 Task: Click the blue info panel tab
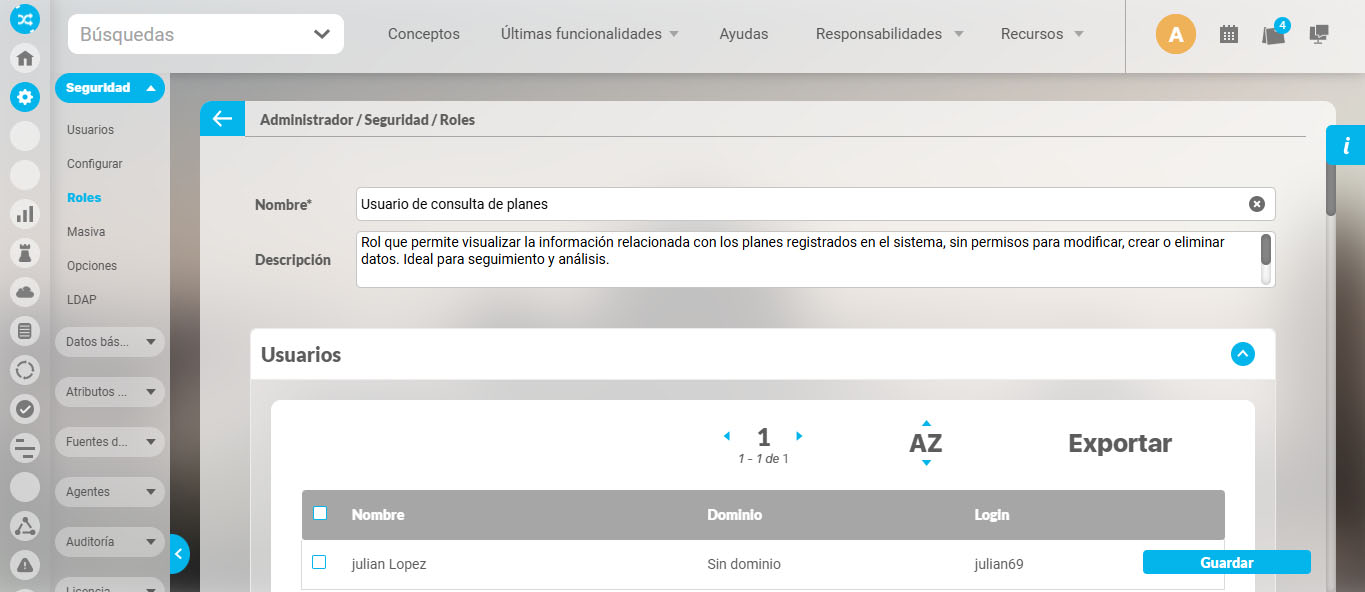(x=1345, y=145)
